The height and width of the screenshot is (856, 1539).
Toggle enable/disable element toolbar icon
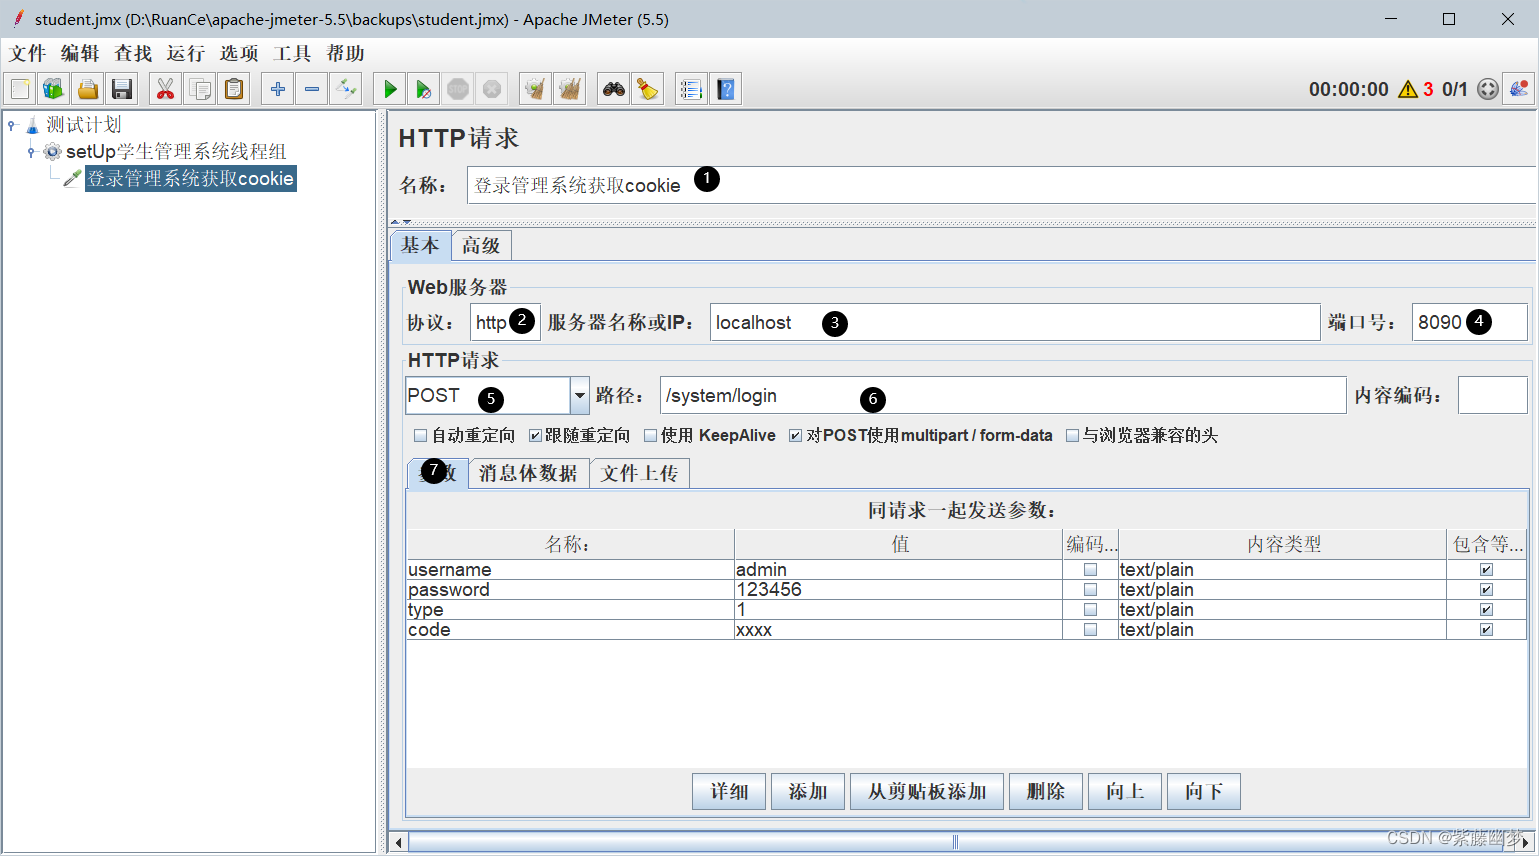(x=346, y=89)
